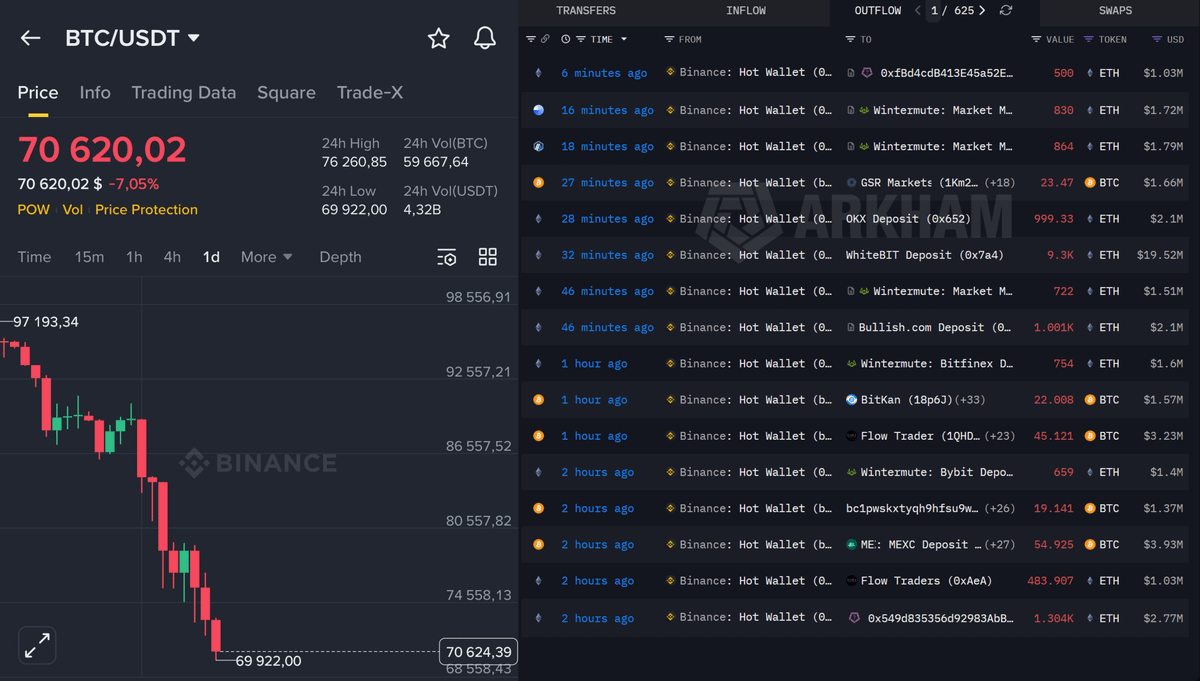Screen dimensions: 1200x681
Task: Open the OKX Deposit (0x652) entity
Action: pos(908,219)
